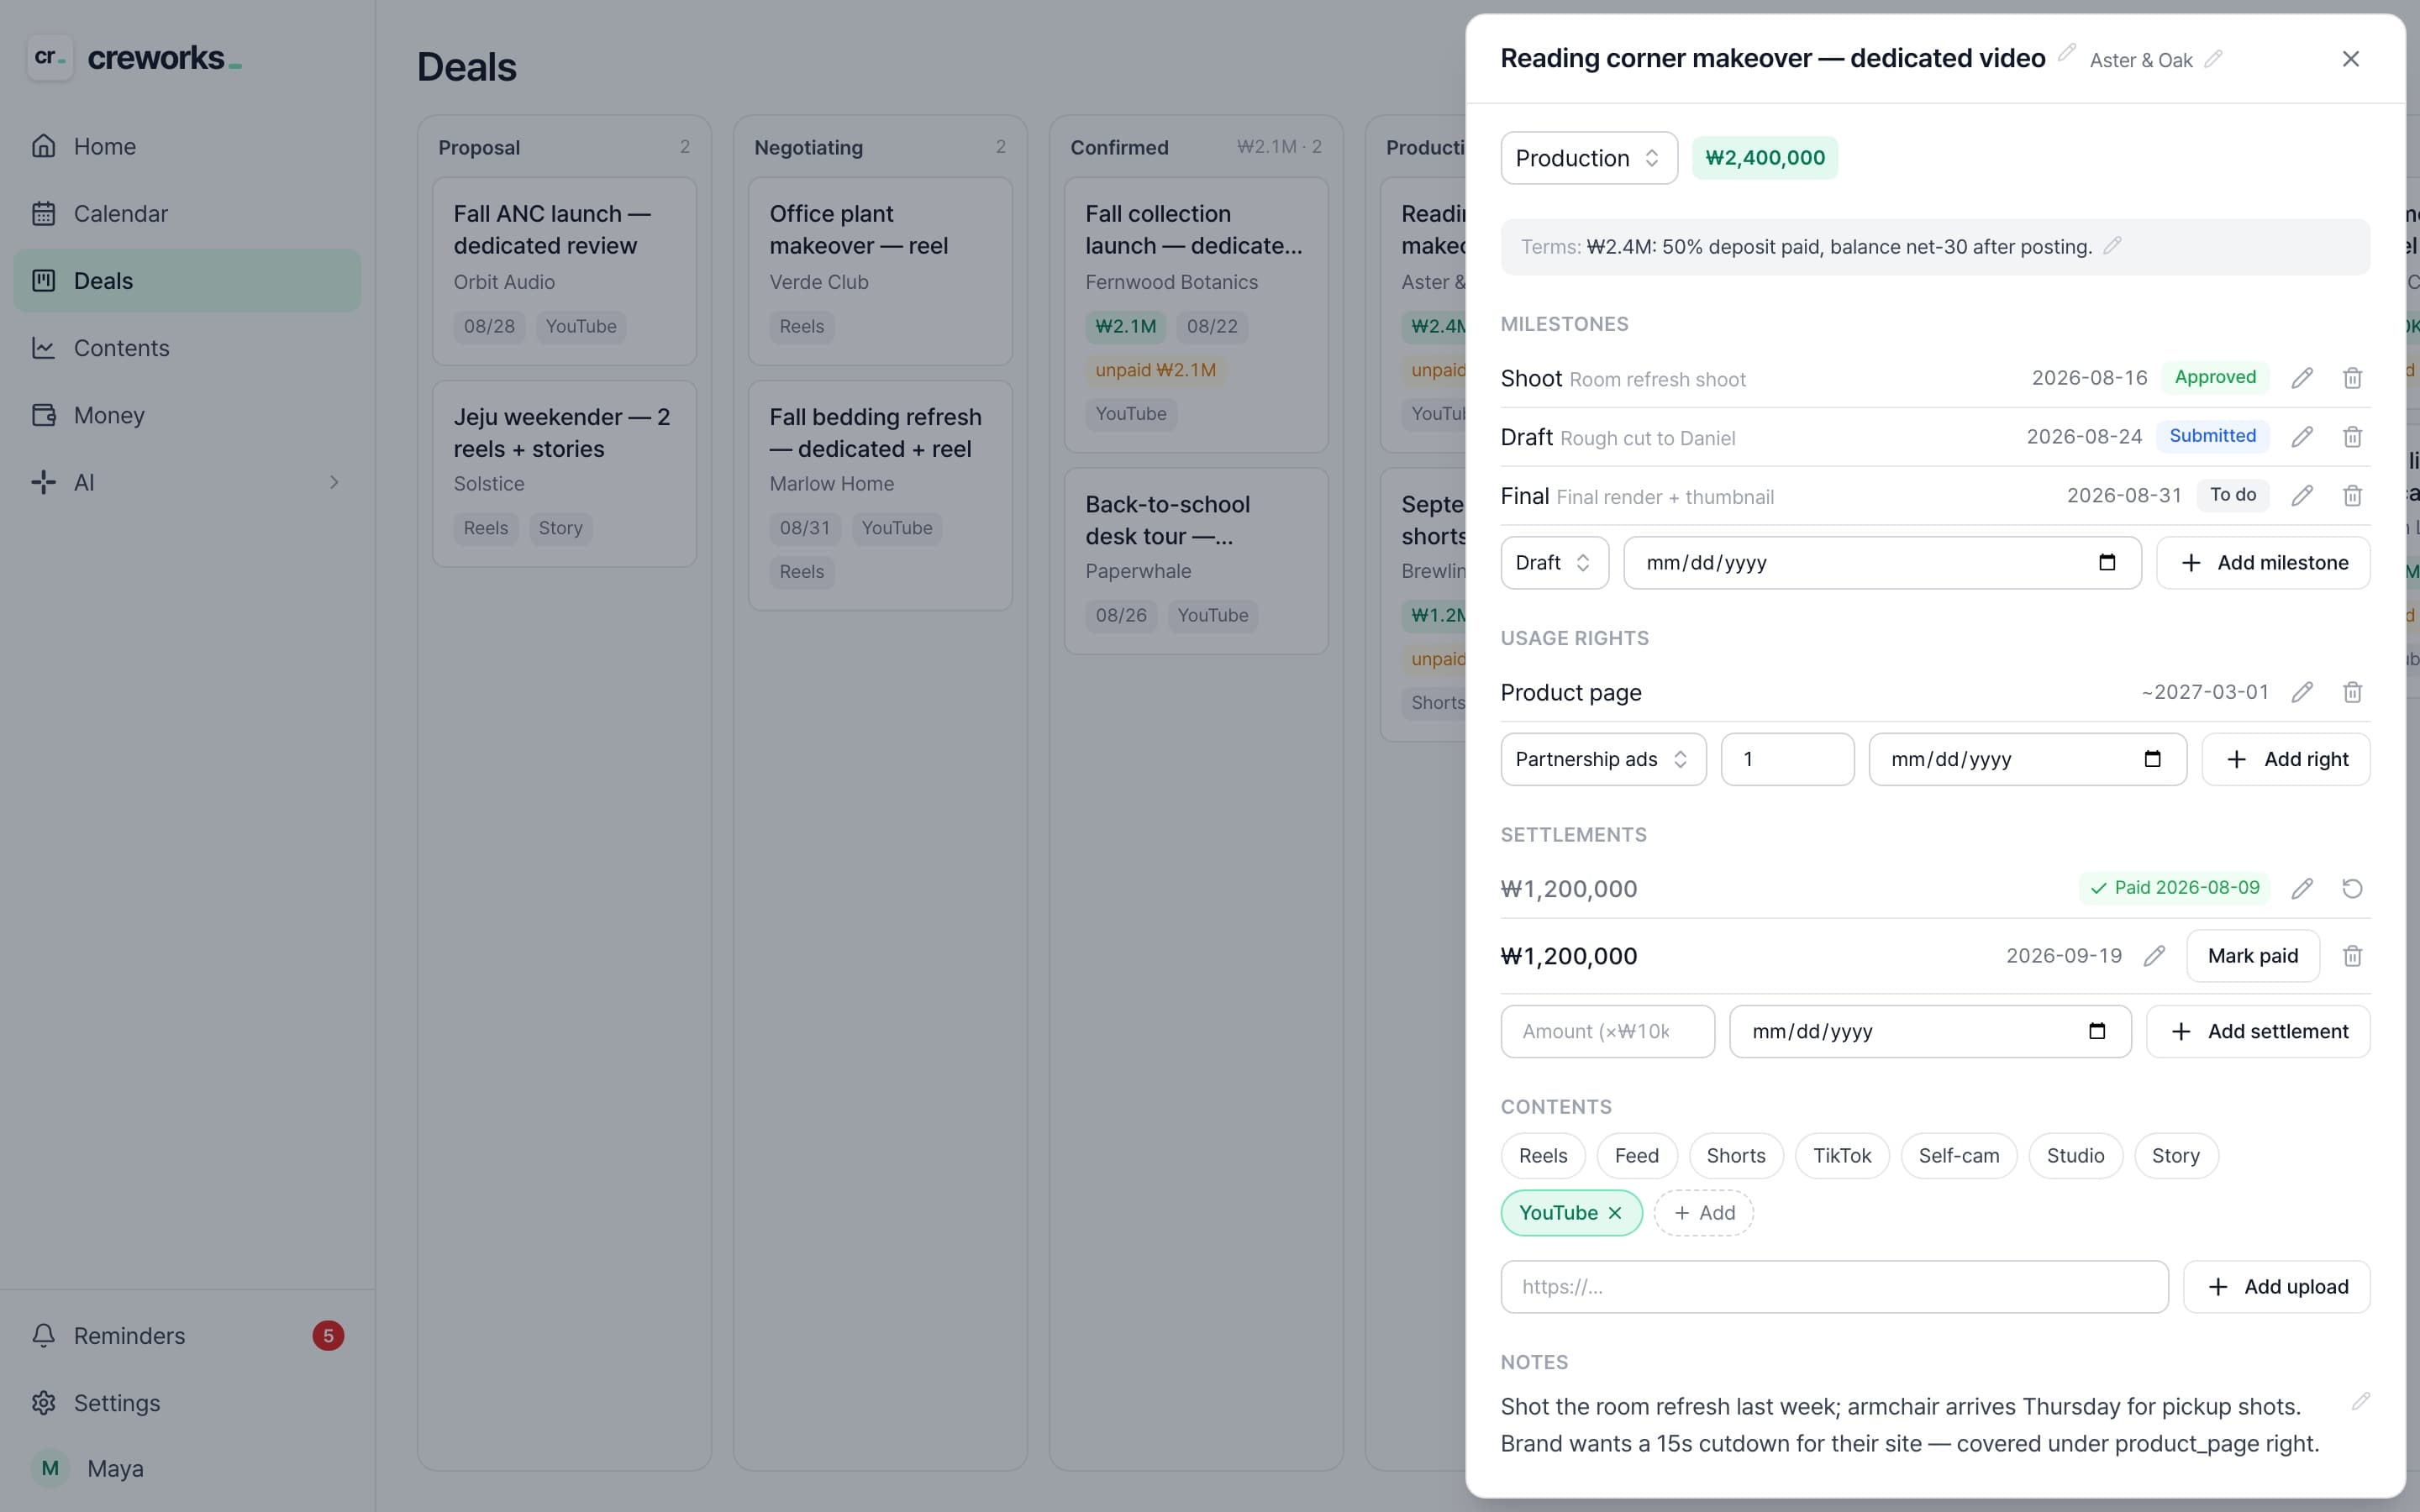Delete the Draft milestone row
Screen dimensions: 2420x1512
tap(2352, 437)
